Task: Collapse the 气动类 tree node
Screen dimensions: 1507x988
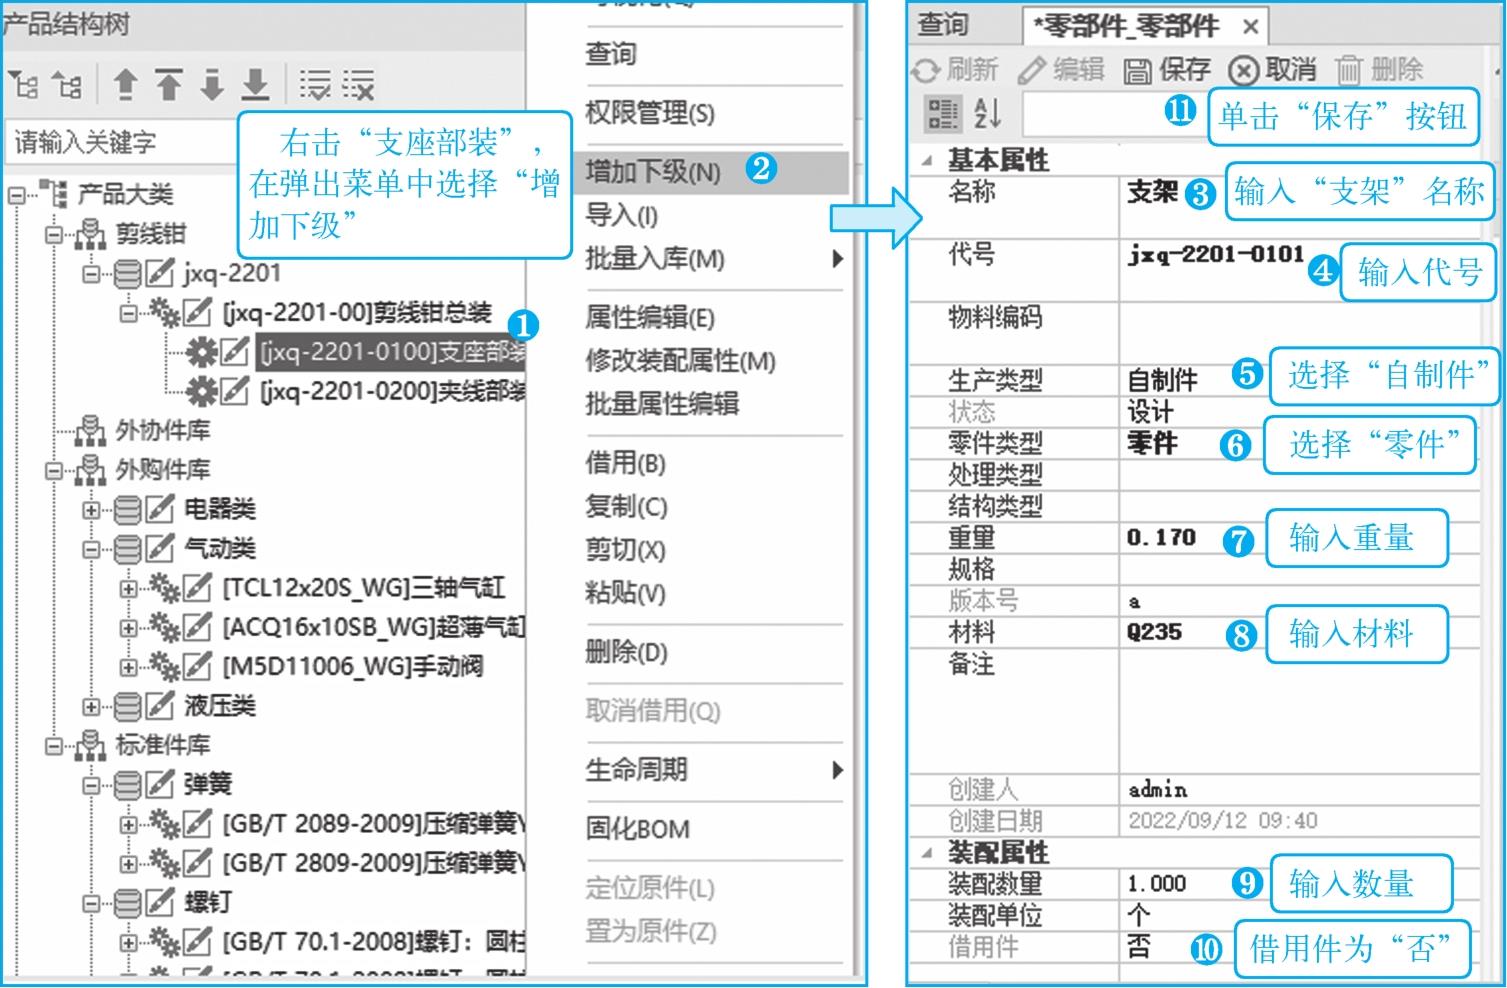Action: [91, 549]
